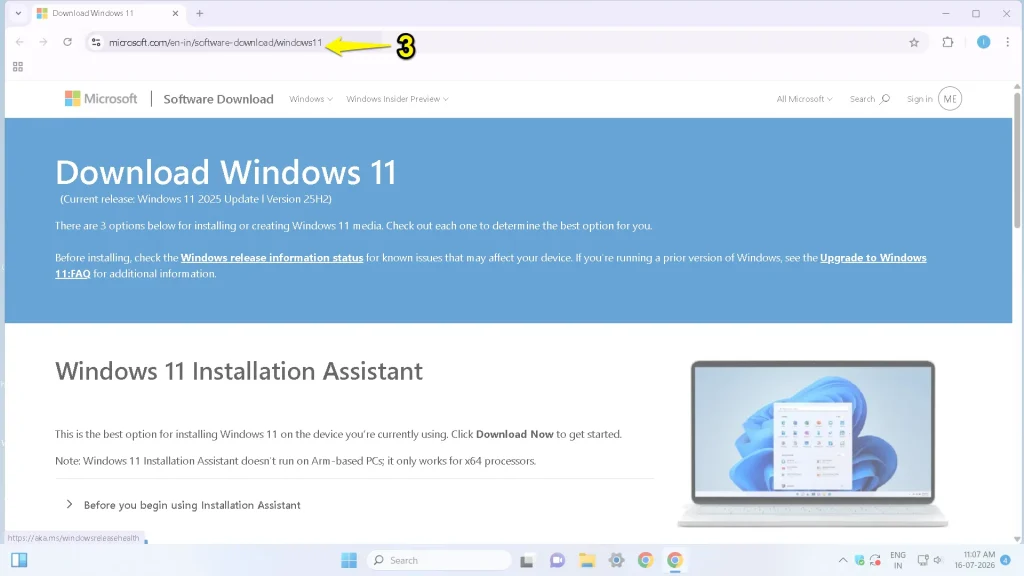This screenshot has width=1024, height=576.
Task: Open Windows release information status link
Action: click(x=272, y=257)
